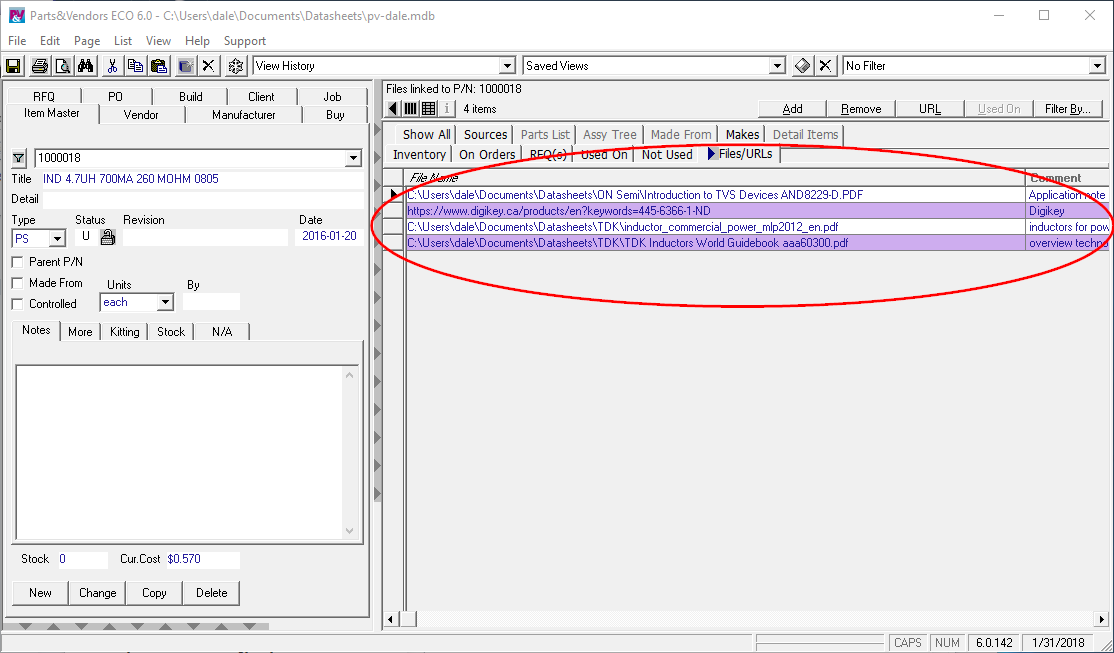Open Print Preview with magnifier page icon
Viewport: 1114px width, 653px height.
(x=63, y=66)
